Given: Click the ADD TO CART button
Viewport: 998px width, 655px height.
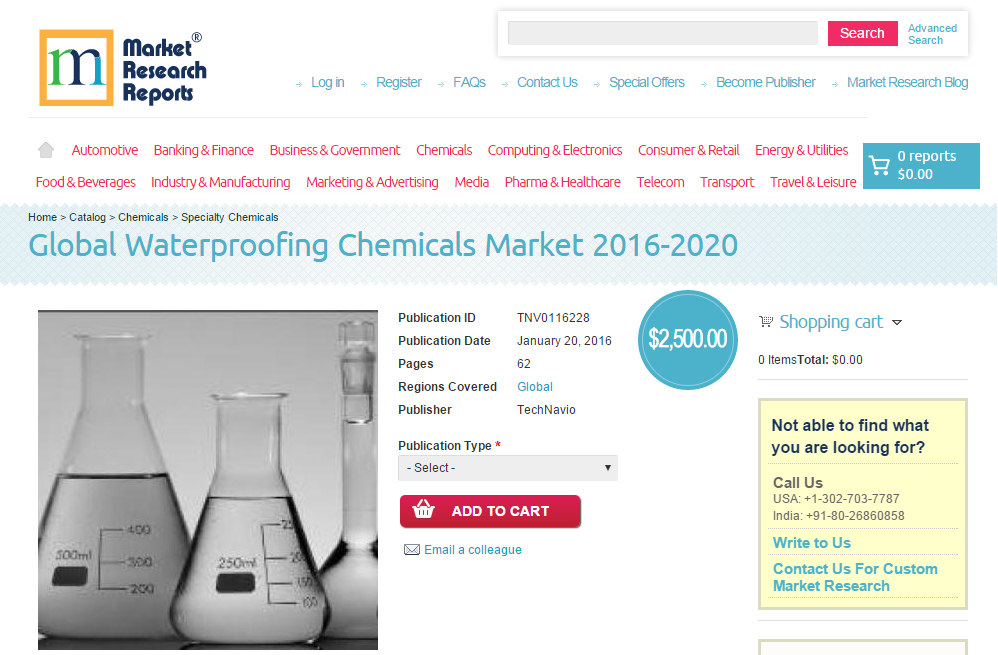Looking at the screenshot, I should [490, 511].
